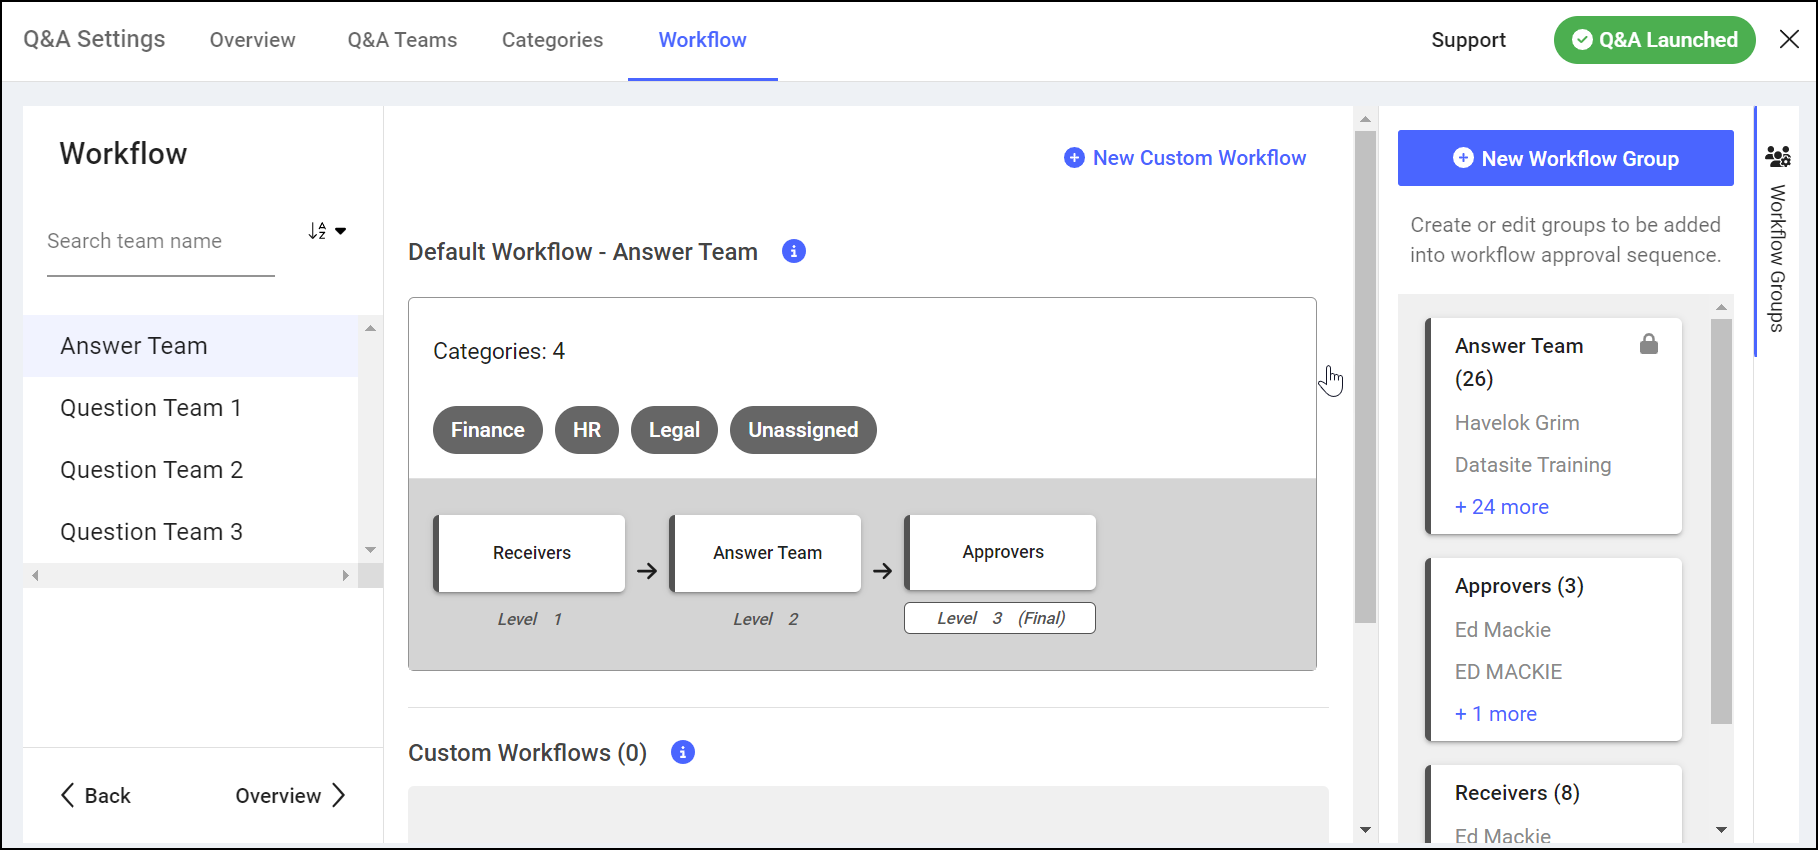Click the Q&A Launched status button
The image size is (1818, 850).
pos(1654,40)
